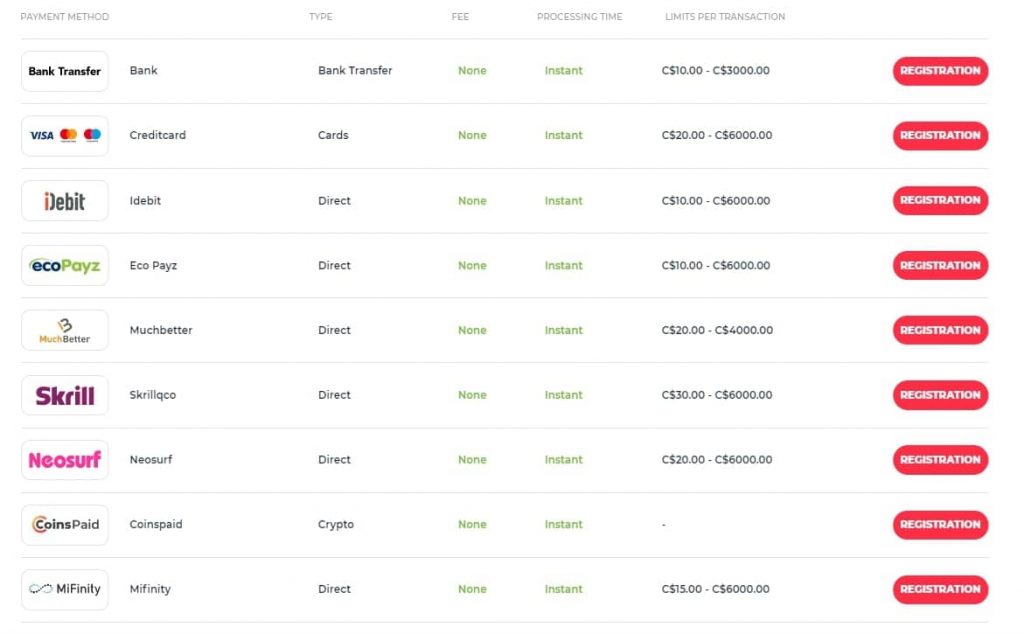Click the Payment Method column header

tap(65, 17)
